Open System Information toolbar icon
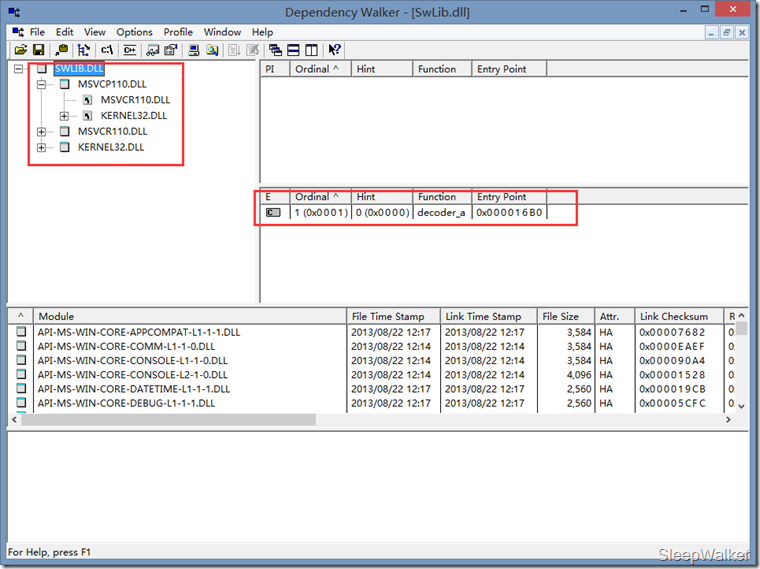760x569 pixels. coord(194,50)
